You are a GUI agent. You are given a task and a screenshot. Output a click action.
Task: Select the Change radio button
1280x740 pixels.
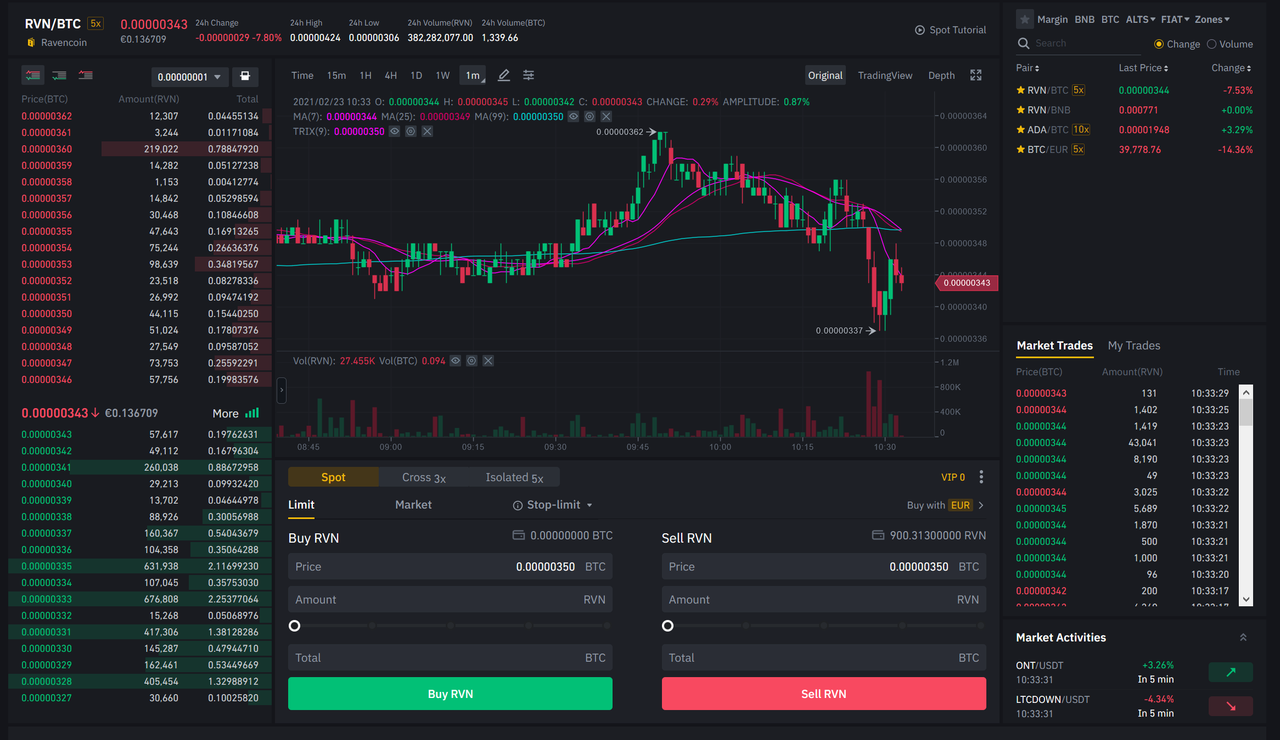click(x=1159, y=44)
